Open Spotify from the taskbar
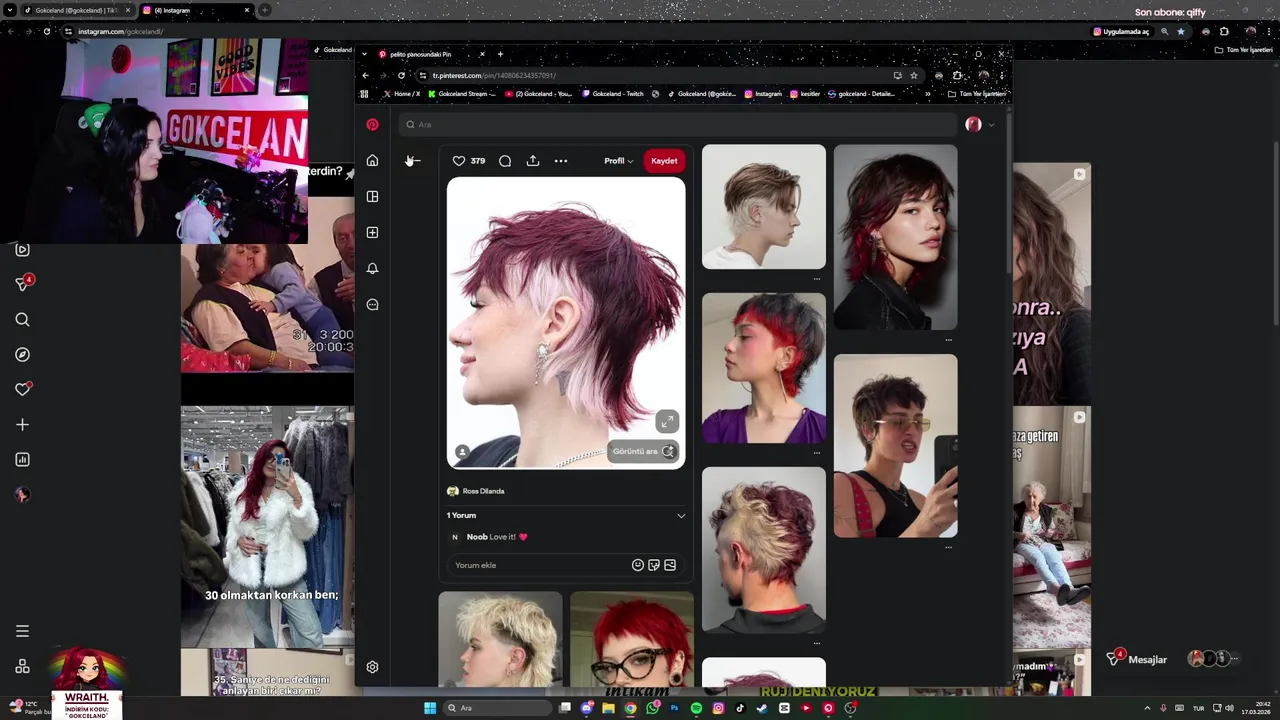1280x720 pixels. tap(696, 708)
